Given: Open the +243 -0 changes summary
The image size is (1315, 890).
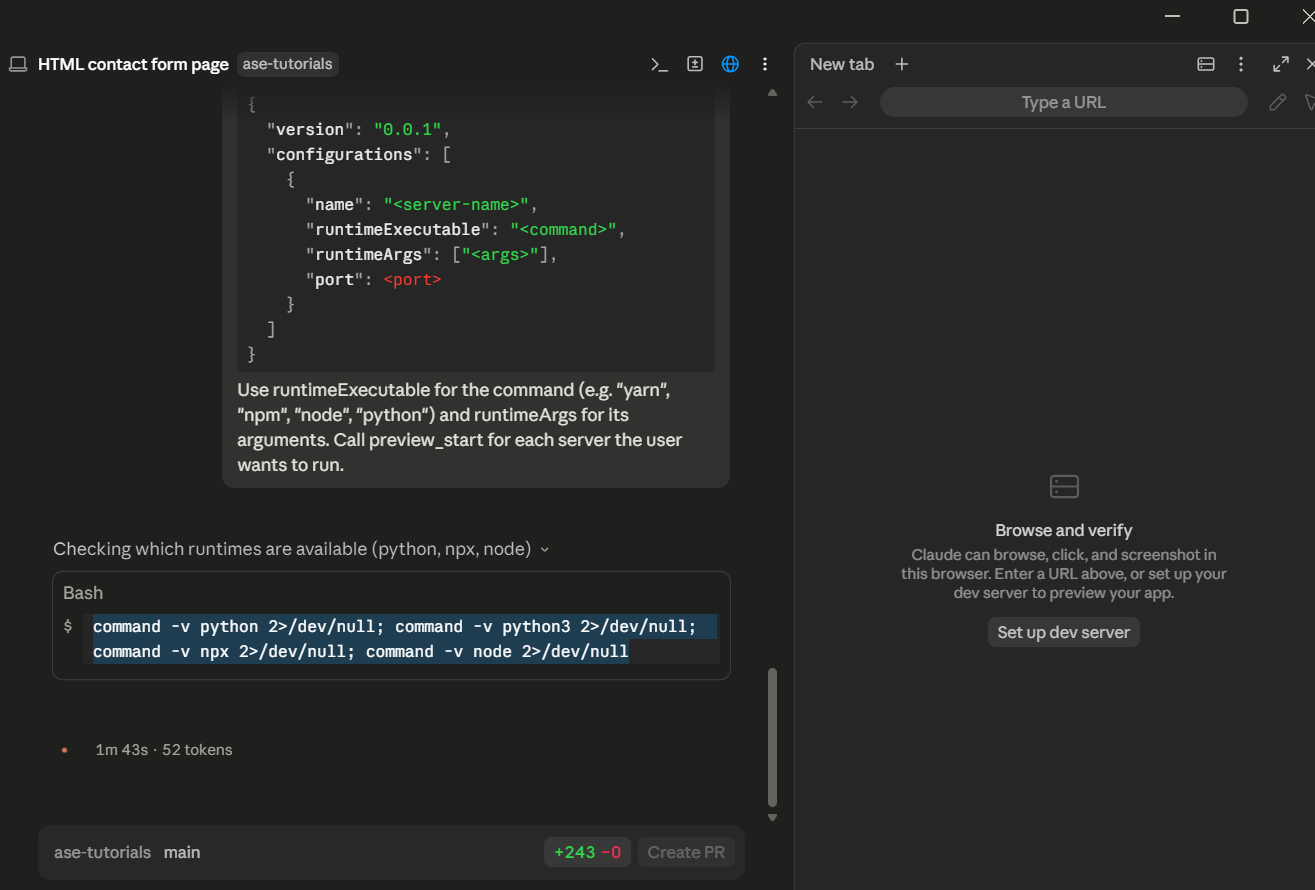Looking at the screenshot, I should click(587, 852).
